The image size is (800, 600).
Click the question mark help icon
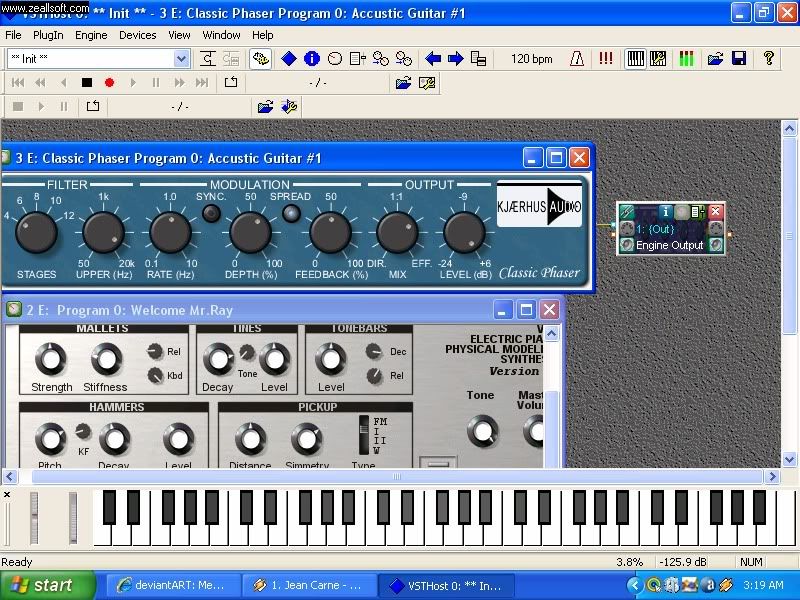[x=768, y=59]
